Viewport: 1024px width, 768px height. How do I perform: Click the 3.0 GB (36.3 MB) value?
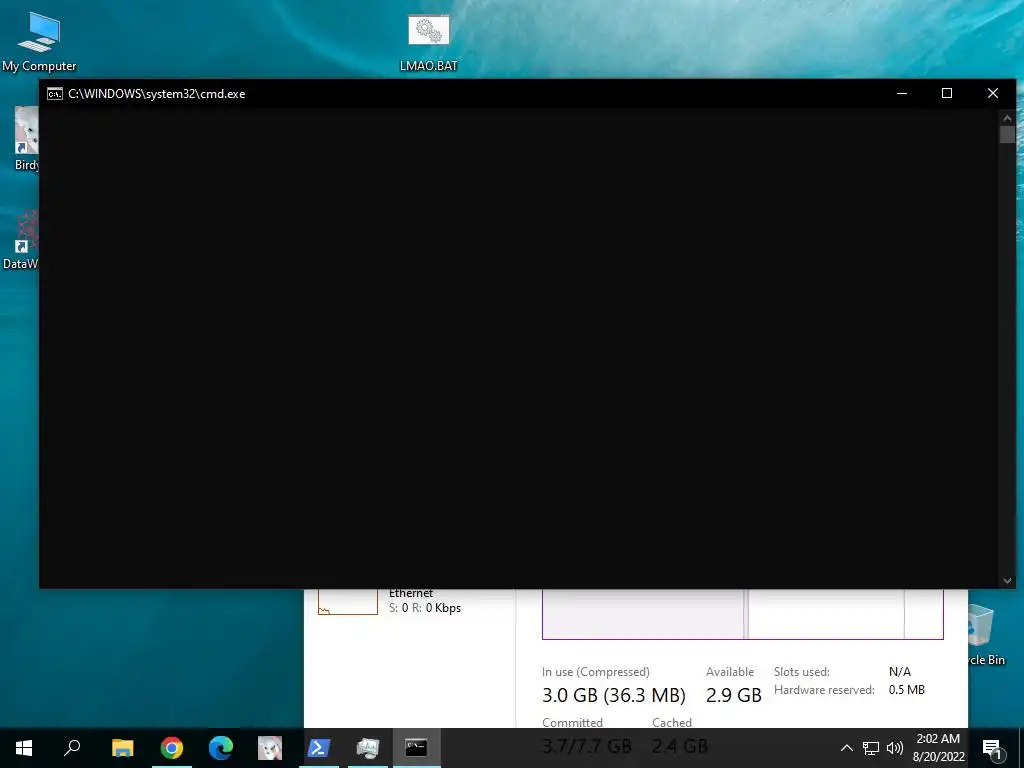[x=614, y=695]
